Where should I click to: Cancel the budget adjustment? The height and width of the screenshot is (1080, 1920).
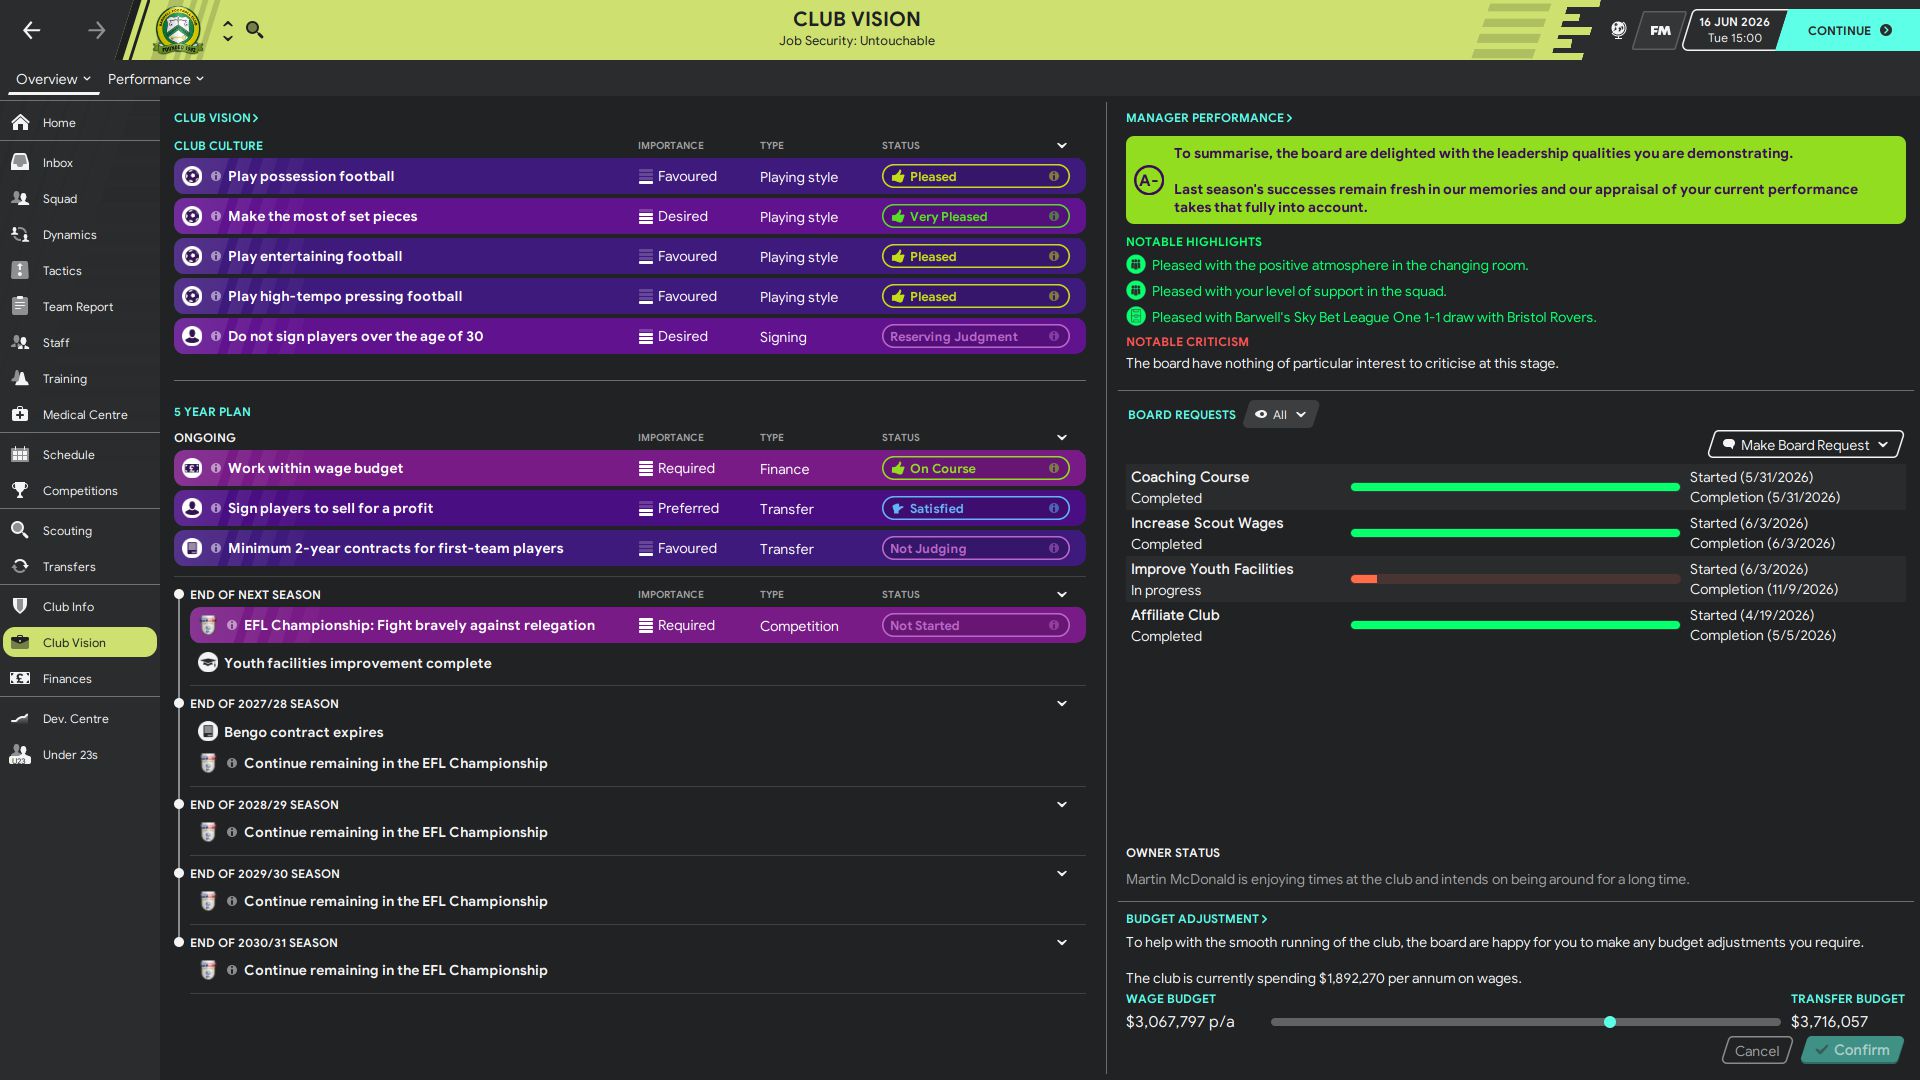pyautogui.click(x=1757, y=1050)
